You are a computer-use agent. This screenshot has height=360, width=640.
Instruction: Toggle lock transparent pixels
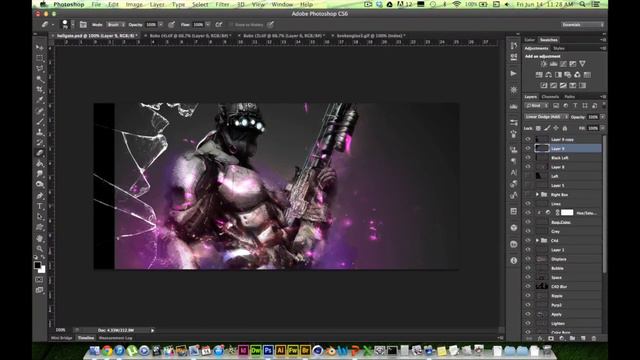click(x=538, y=128)
